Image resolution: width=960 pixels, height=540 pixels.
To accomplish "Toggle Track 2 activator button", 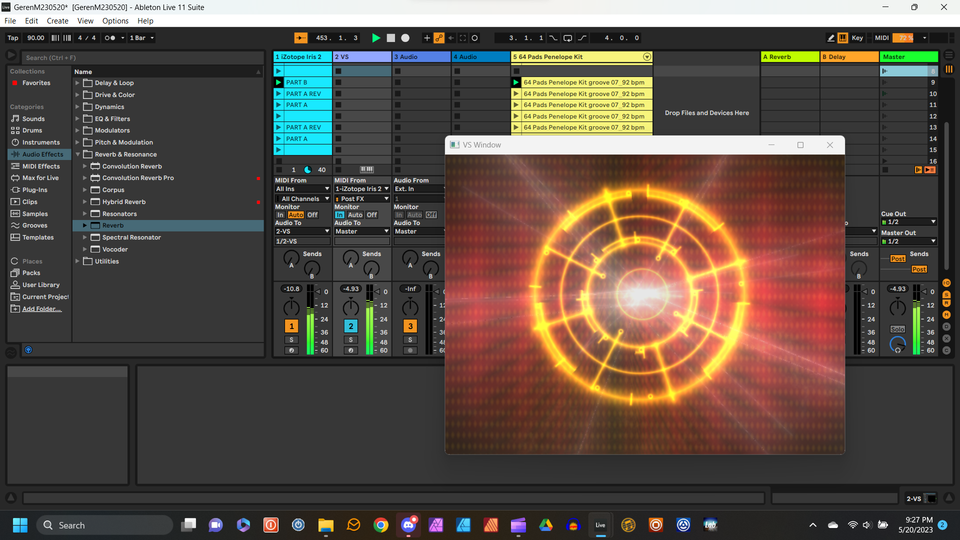I will [x=351, y=326].
